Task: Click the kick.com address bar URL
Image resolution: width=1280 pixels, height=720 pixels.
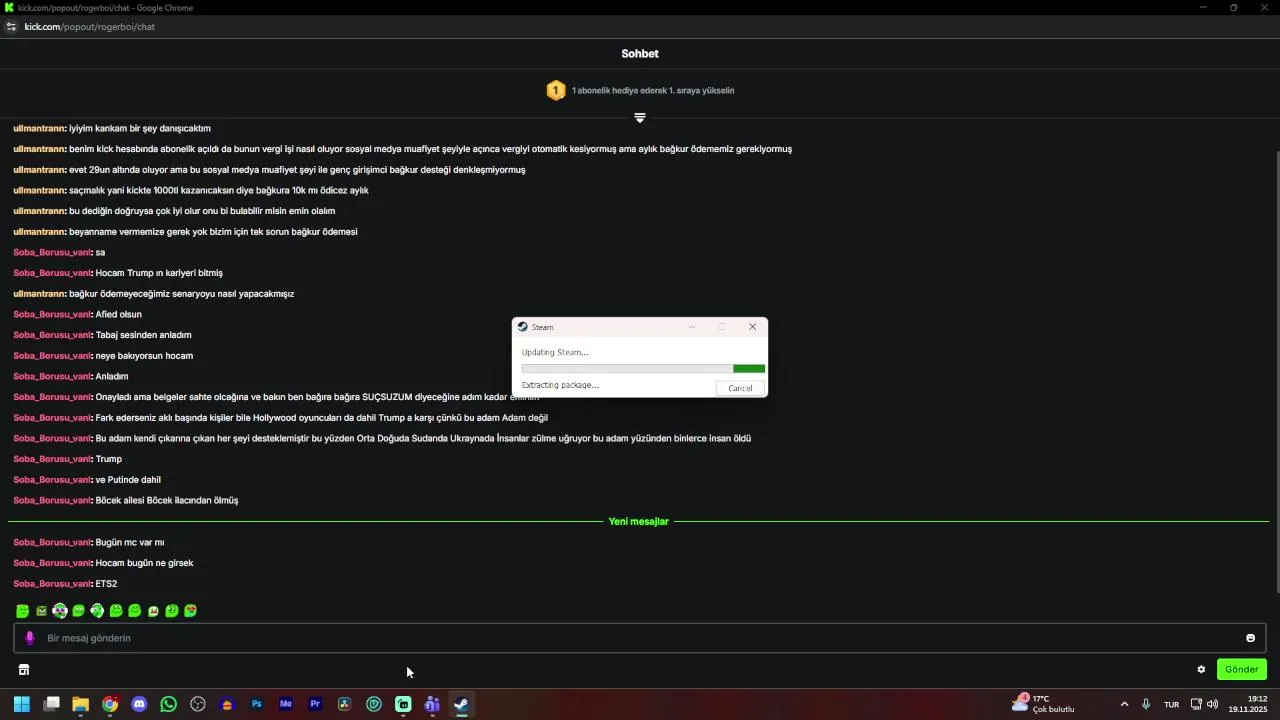Action: pyautogui.click(x=89, y=27)
